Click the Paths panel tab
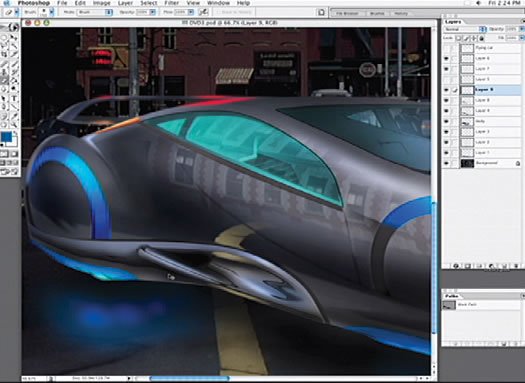525x383 pixels. click(x=451, y=296)
